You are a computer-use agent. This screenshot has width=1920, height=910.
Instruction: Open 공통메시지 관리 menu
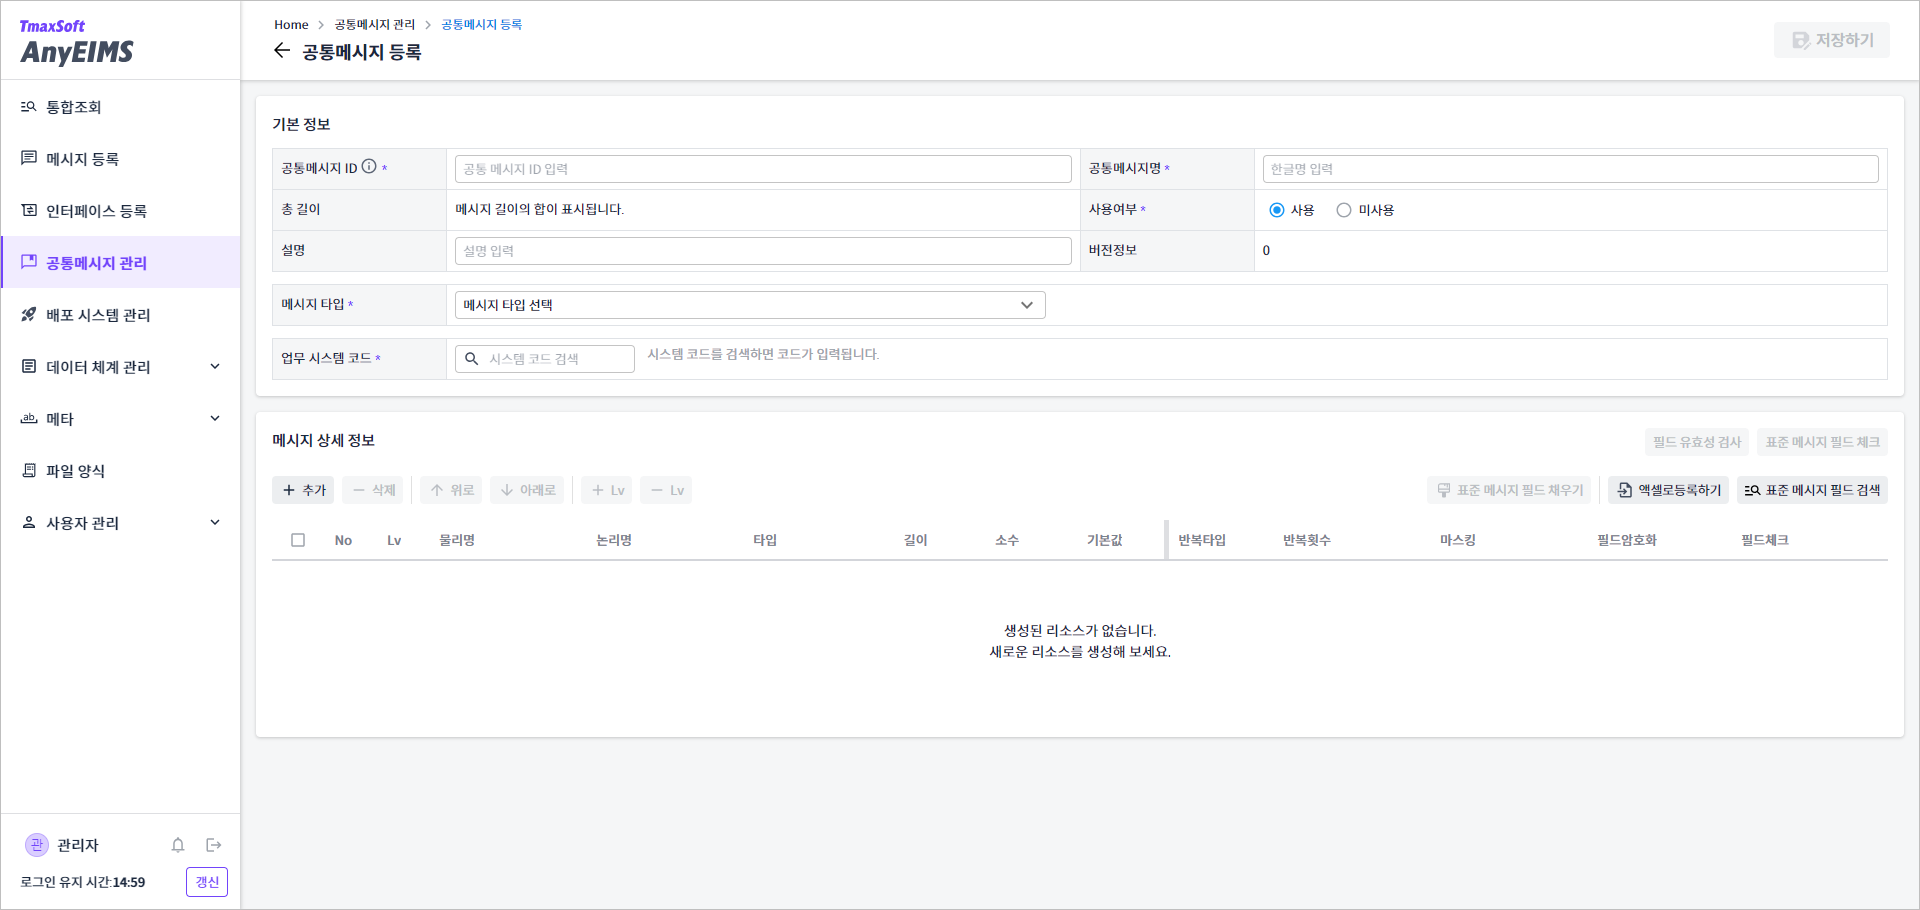coord(120,262)
